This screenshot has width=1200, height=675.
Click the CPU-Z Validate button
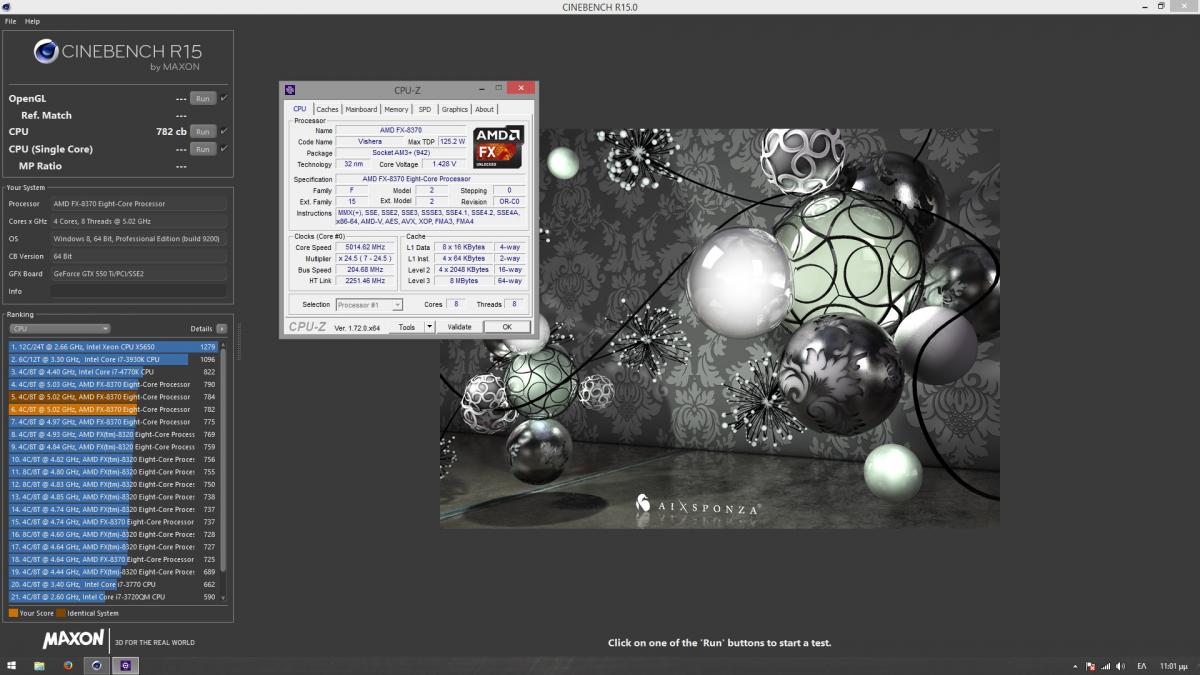click(x=459, y=327)
